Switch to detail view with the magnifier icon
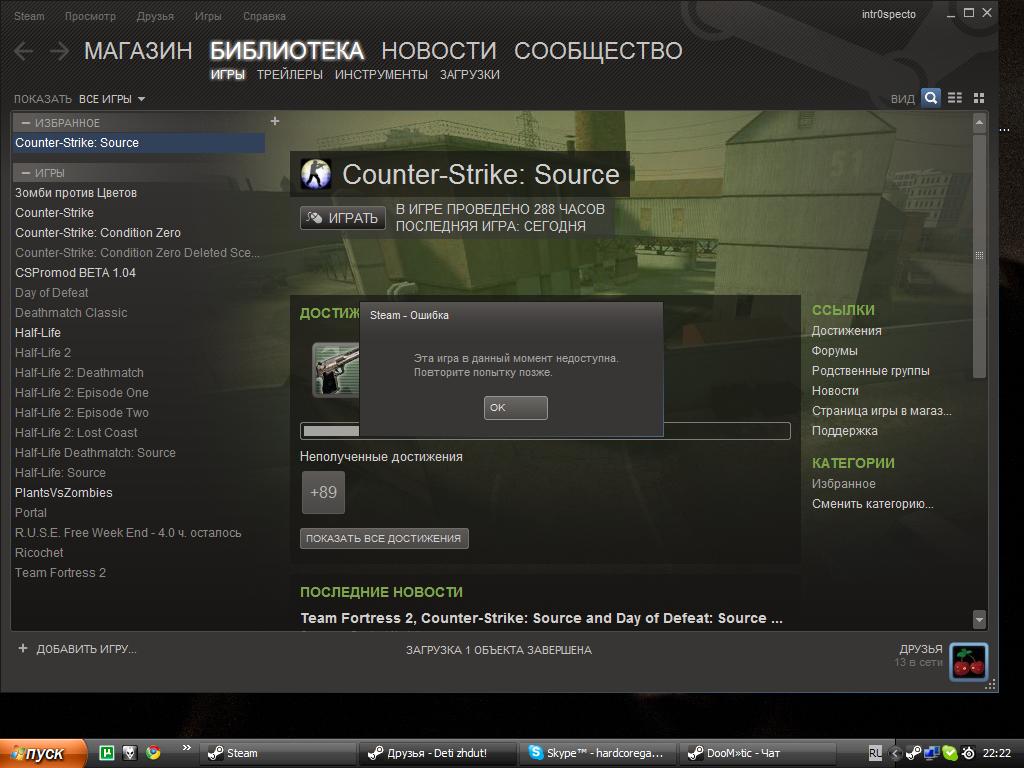The image size is (1024, 768). tap(931, 98)
